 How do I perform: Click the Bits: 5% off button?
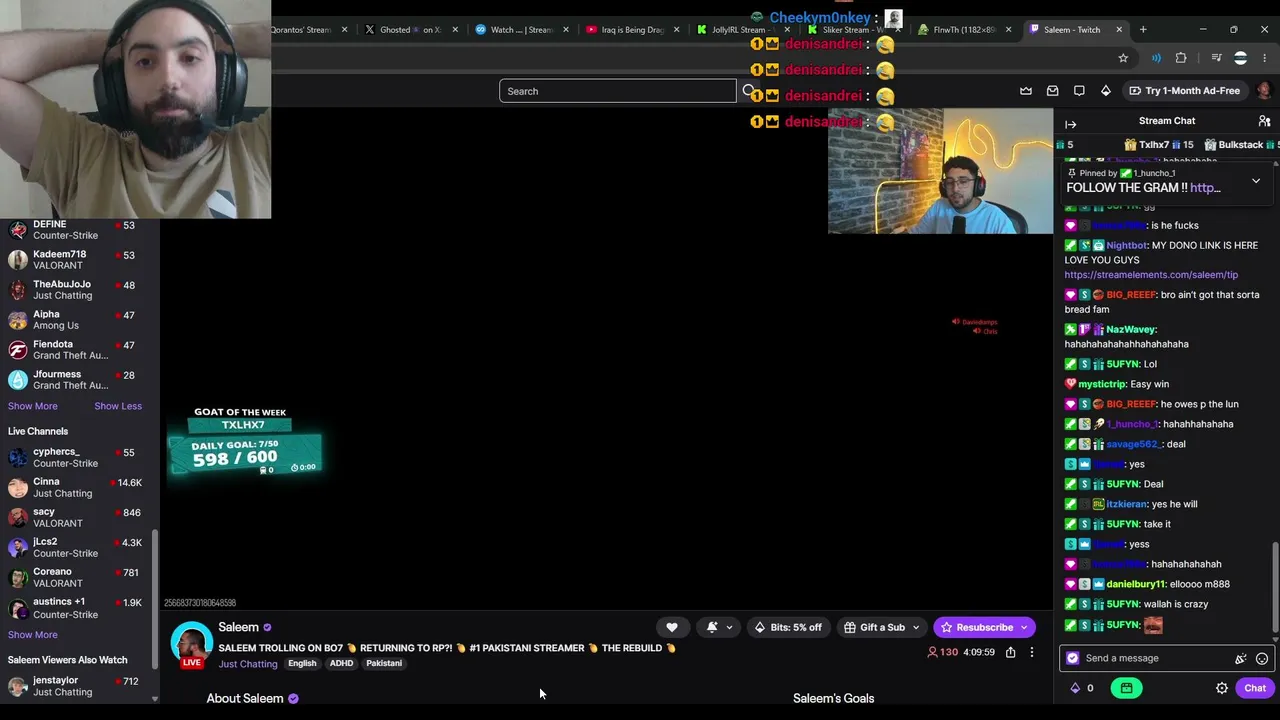click(788, 627)
